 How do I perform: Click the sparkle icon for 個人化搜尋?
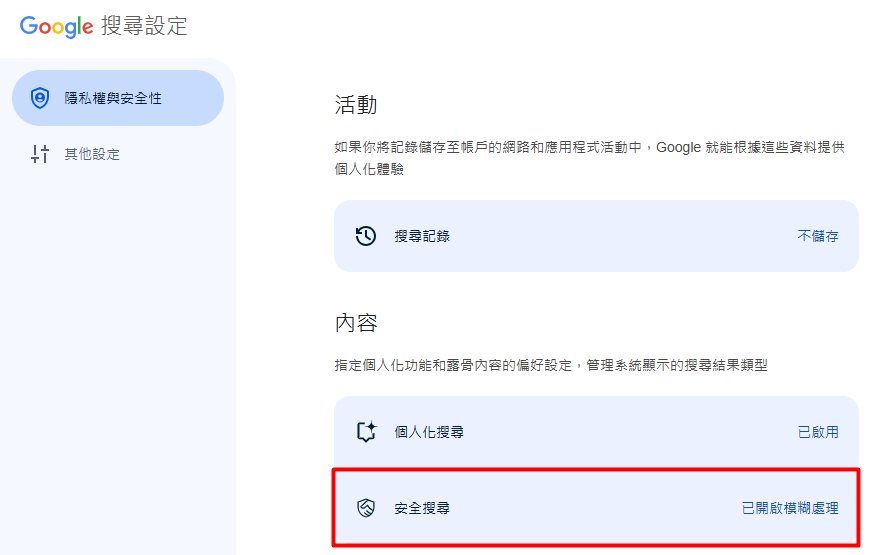tap(366, 432)
